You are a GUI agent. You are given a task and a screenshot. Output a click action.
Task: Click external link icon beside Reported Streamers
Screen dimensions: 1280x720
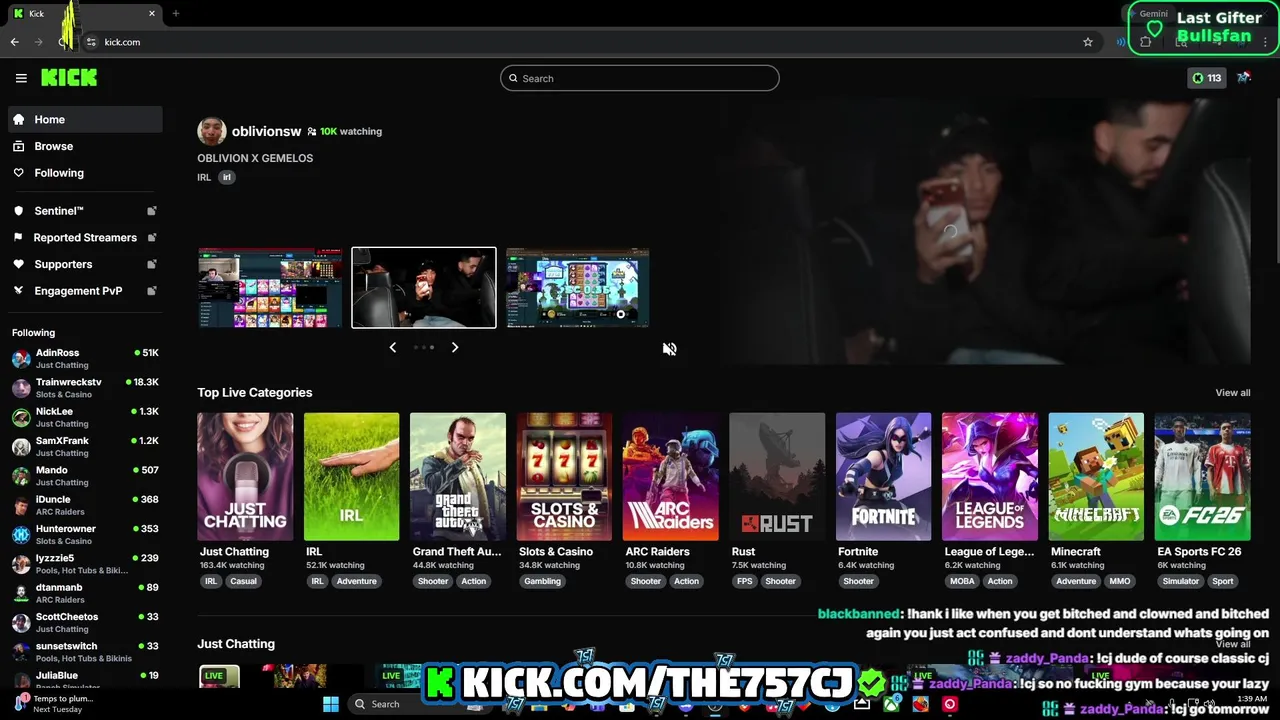point(152,237)
